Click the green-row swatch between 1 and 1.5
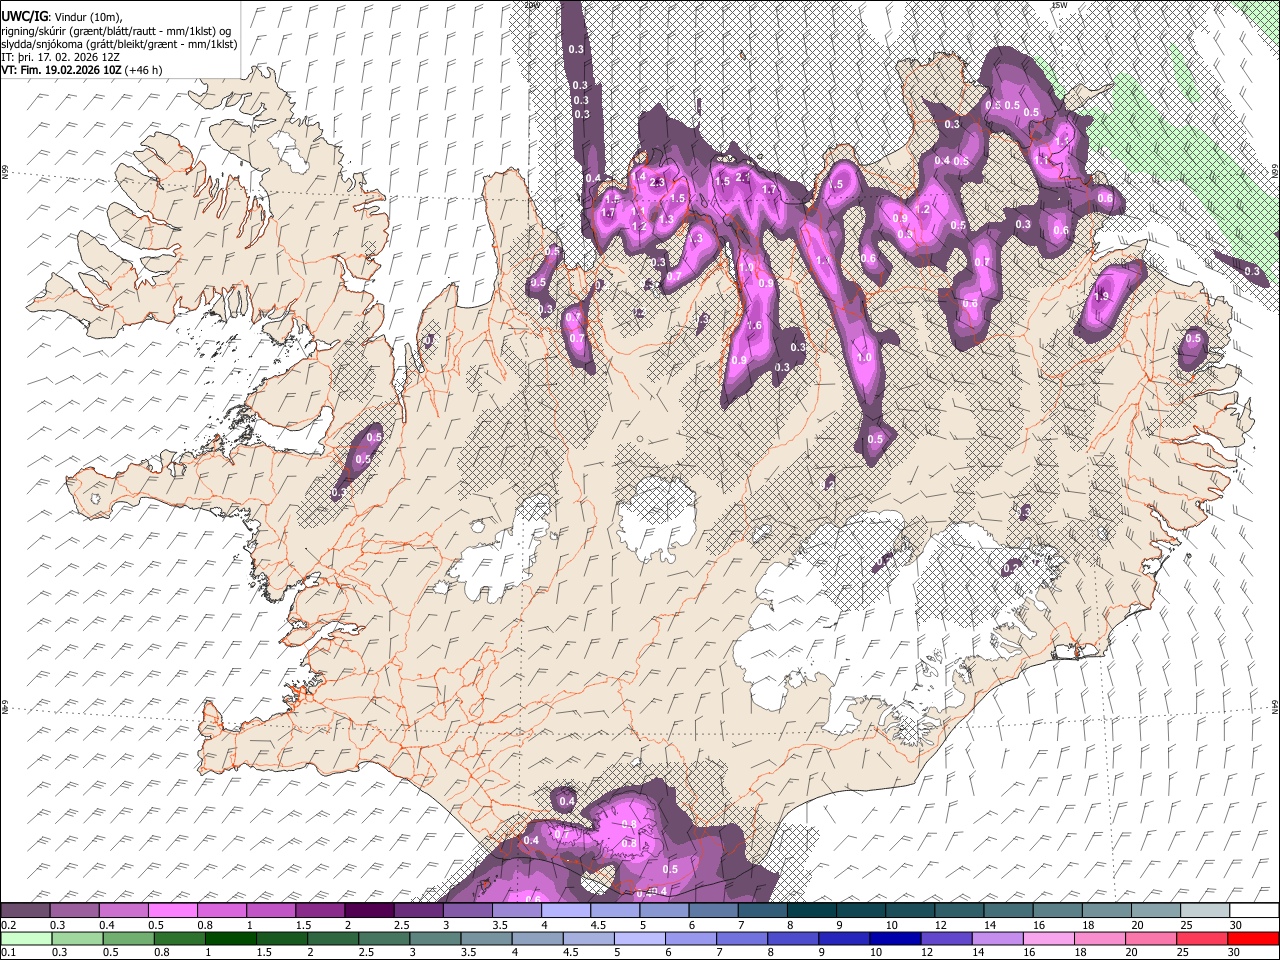 coord(230,938)
